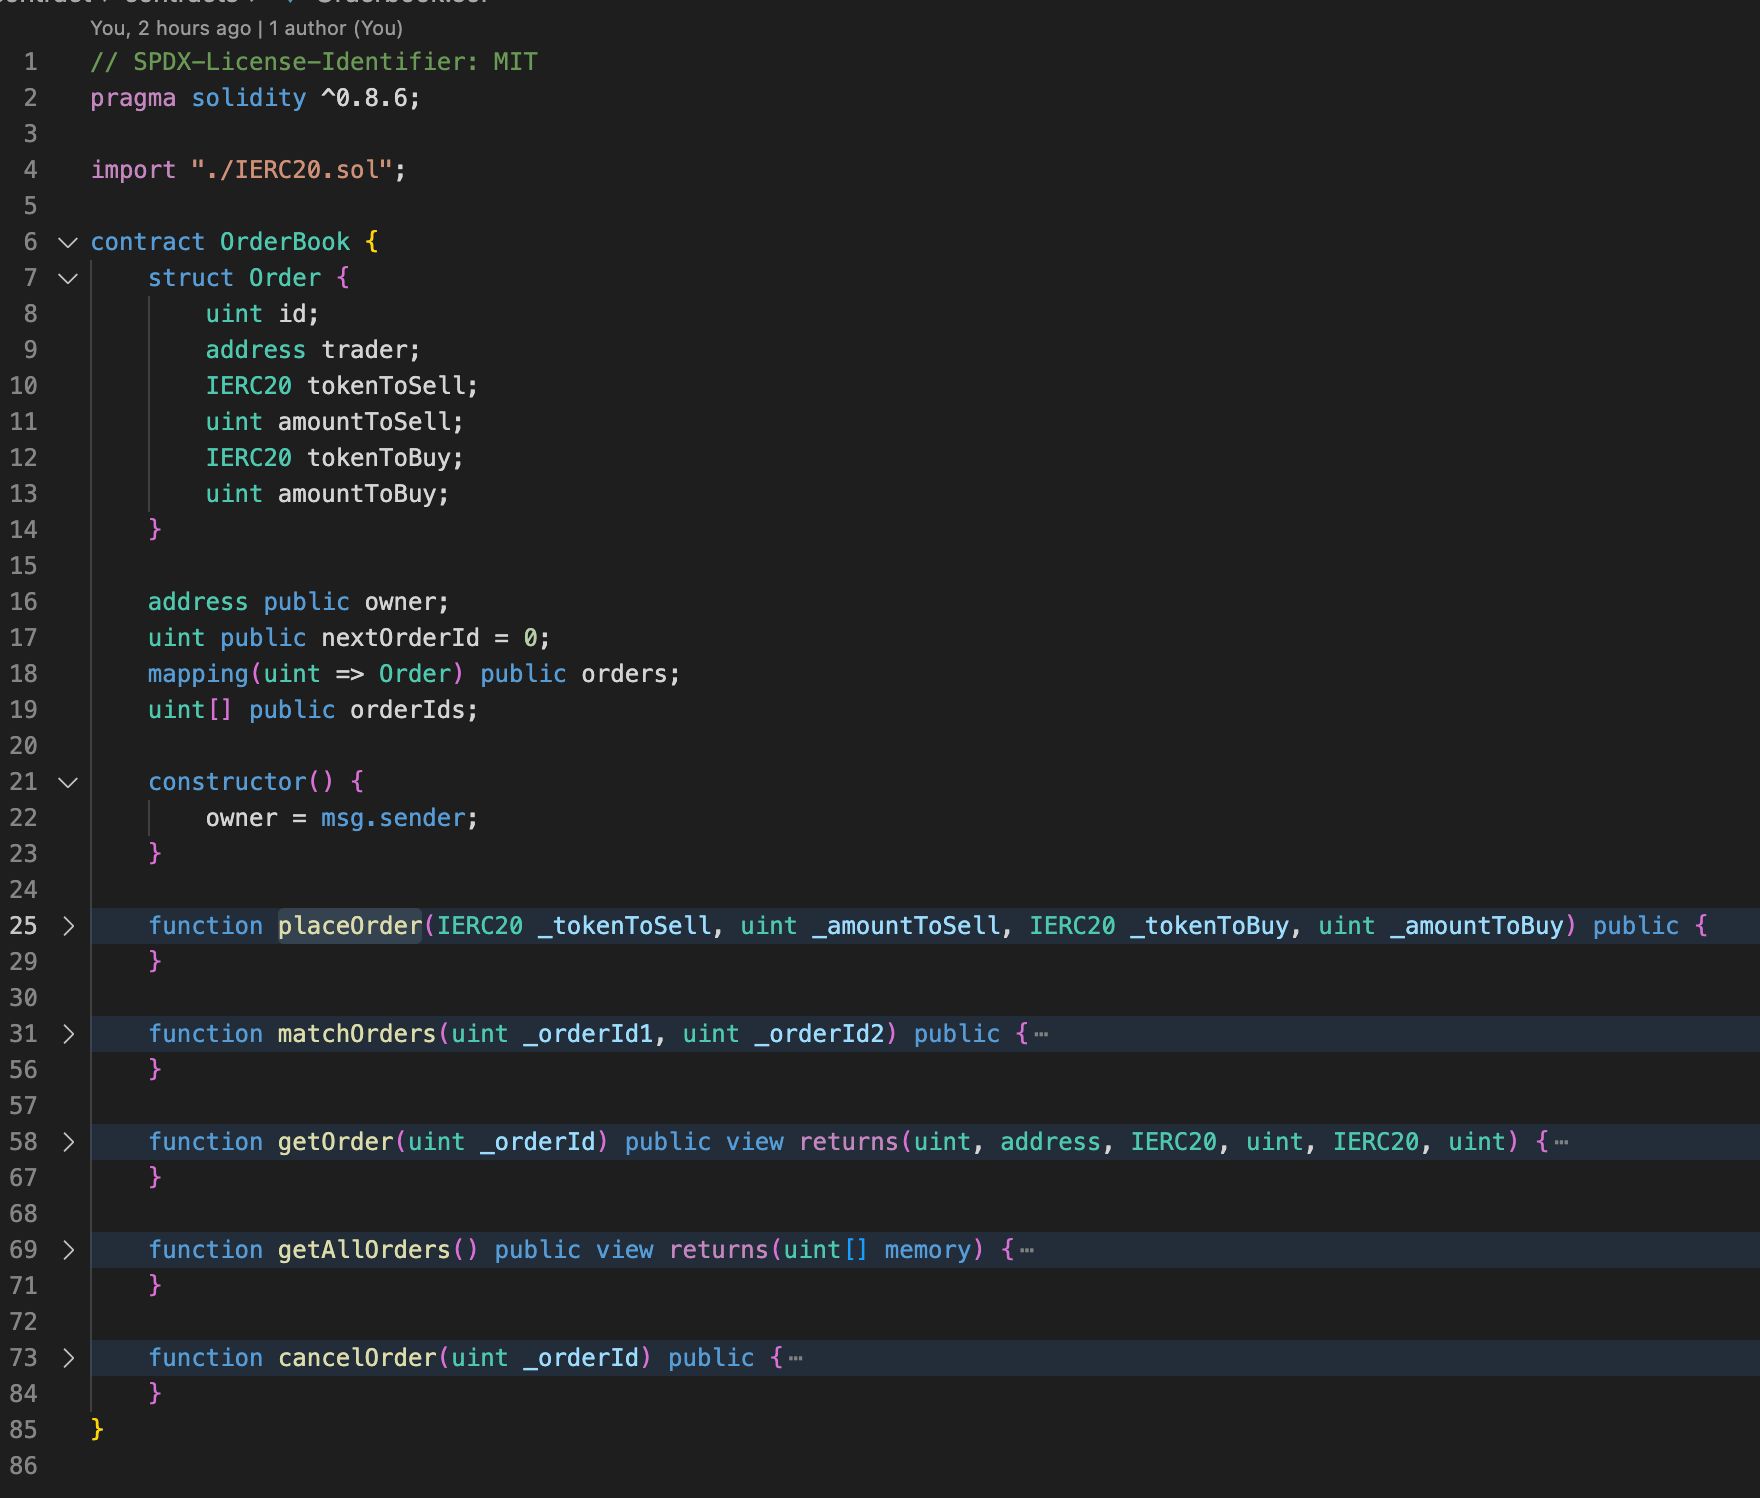Screen dimensions: 1760x1498
Task: Click line number 86 in the gutter
Action: (24, 1466)
